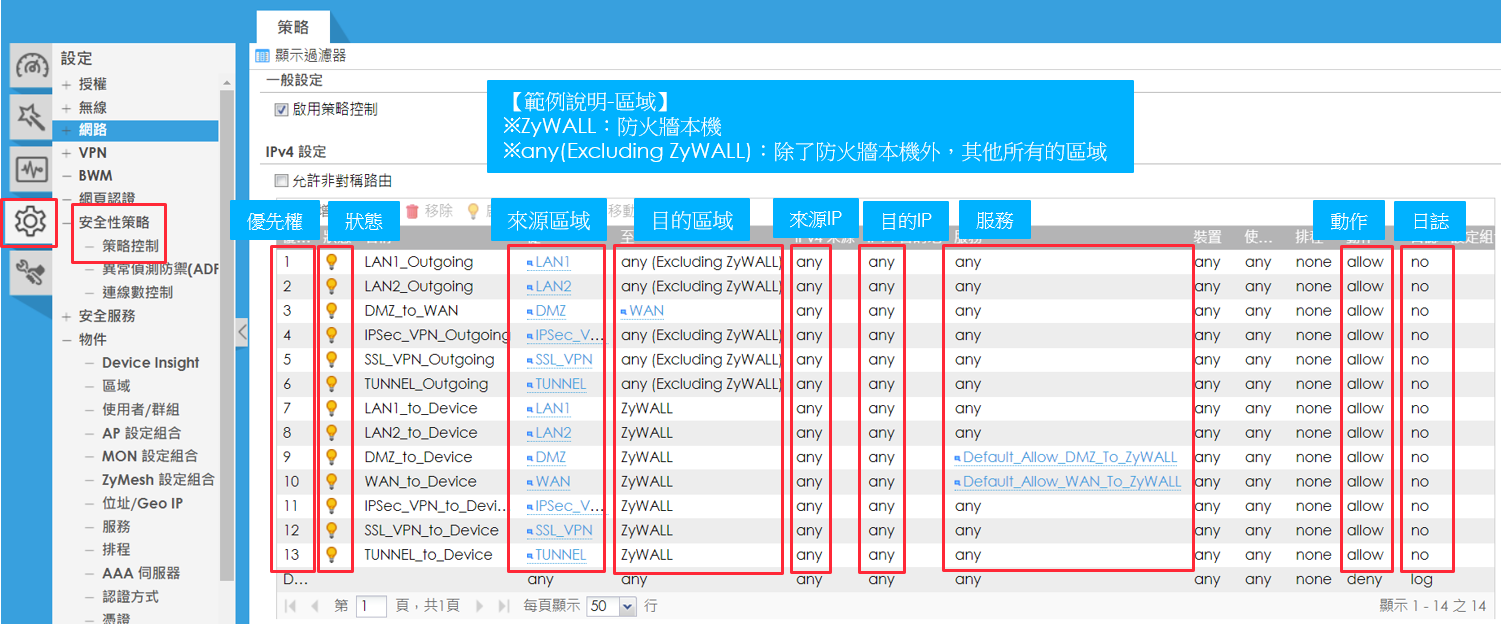Collapse the 物件 tree node
Screen dimensions: 1501x624
pyautogui.click(x=67, y=340)
